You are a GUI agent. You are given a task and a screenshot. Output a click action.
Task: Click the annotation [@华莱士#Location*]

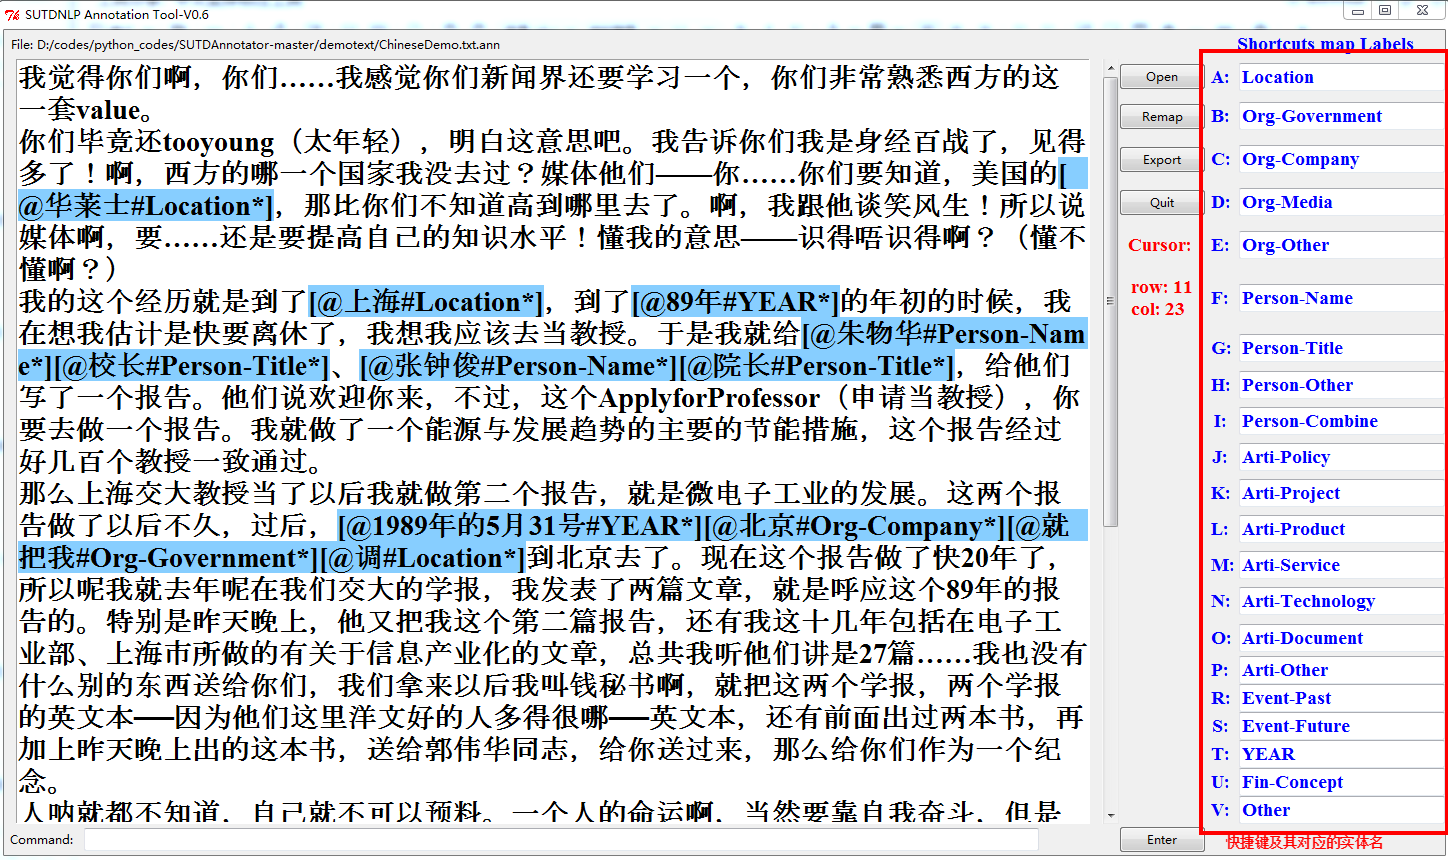coord(145,206)
